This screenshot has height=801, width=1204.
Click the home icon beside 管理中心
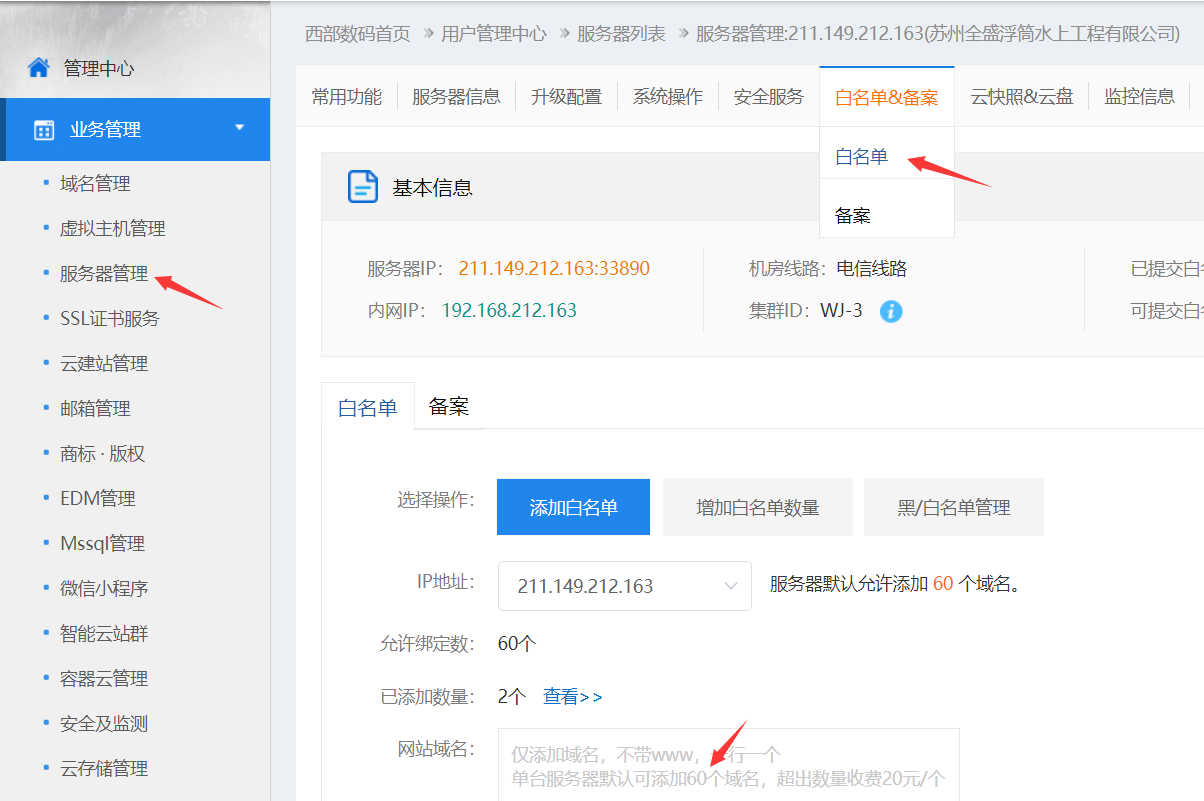pyautogui.click(x=38, y=68)
